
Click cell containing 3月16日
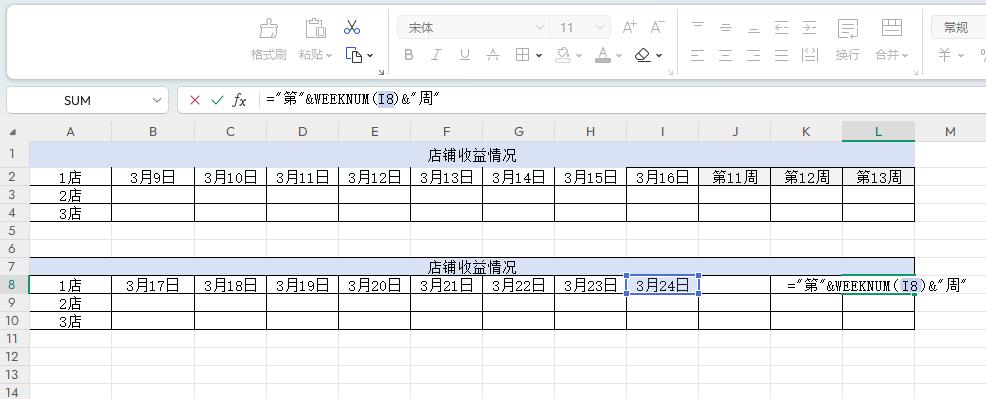(662, 177)
